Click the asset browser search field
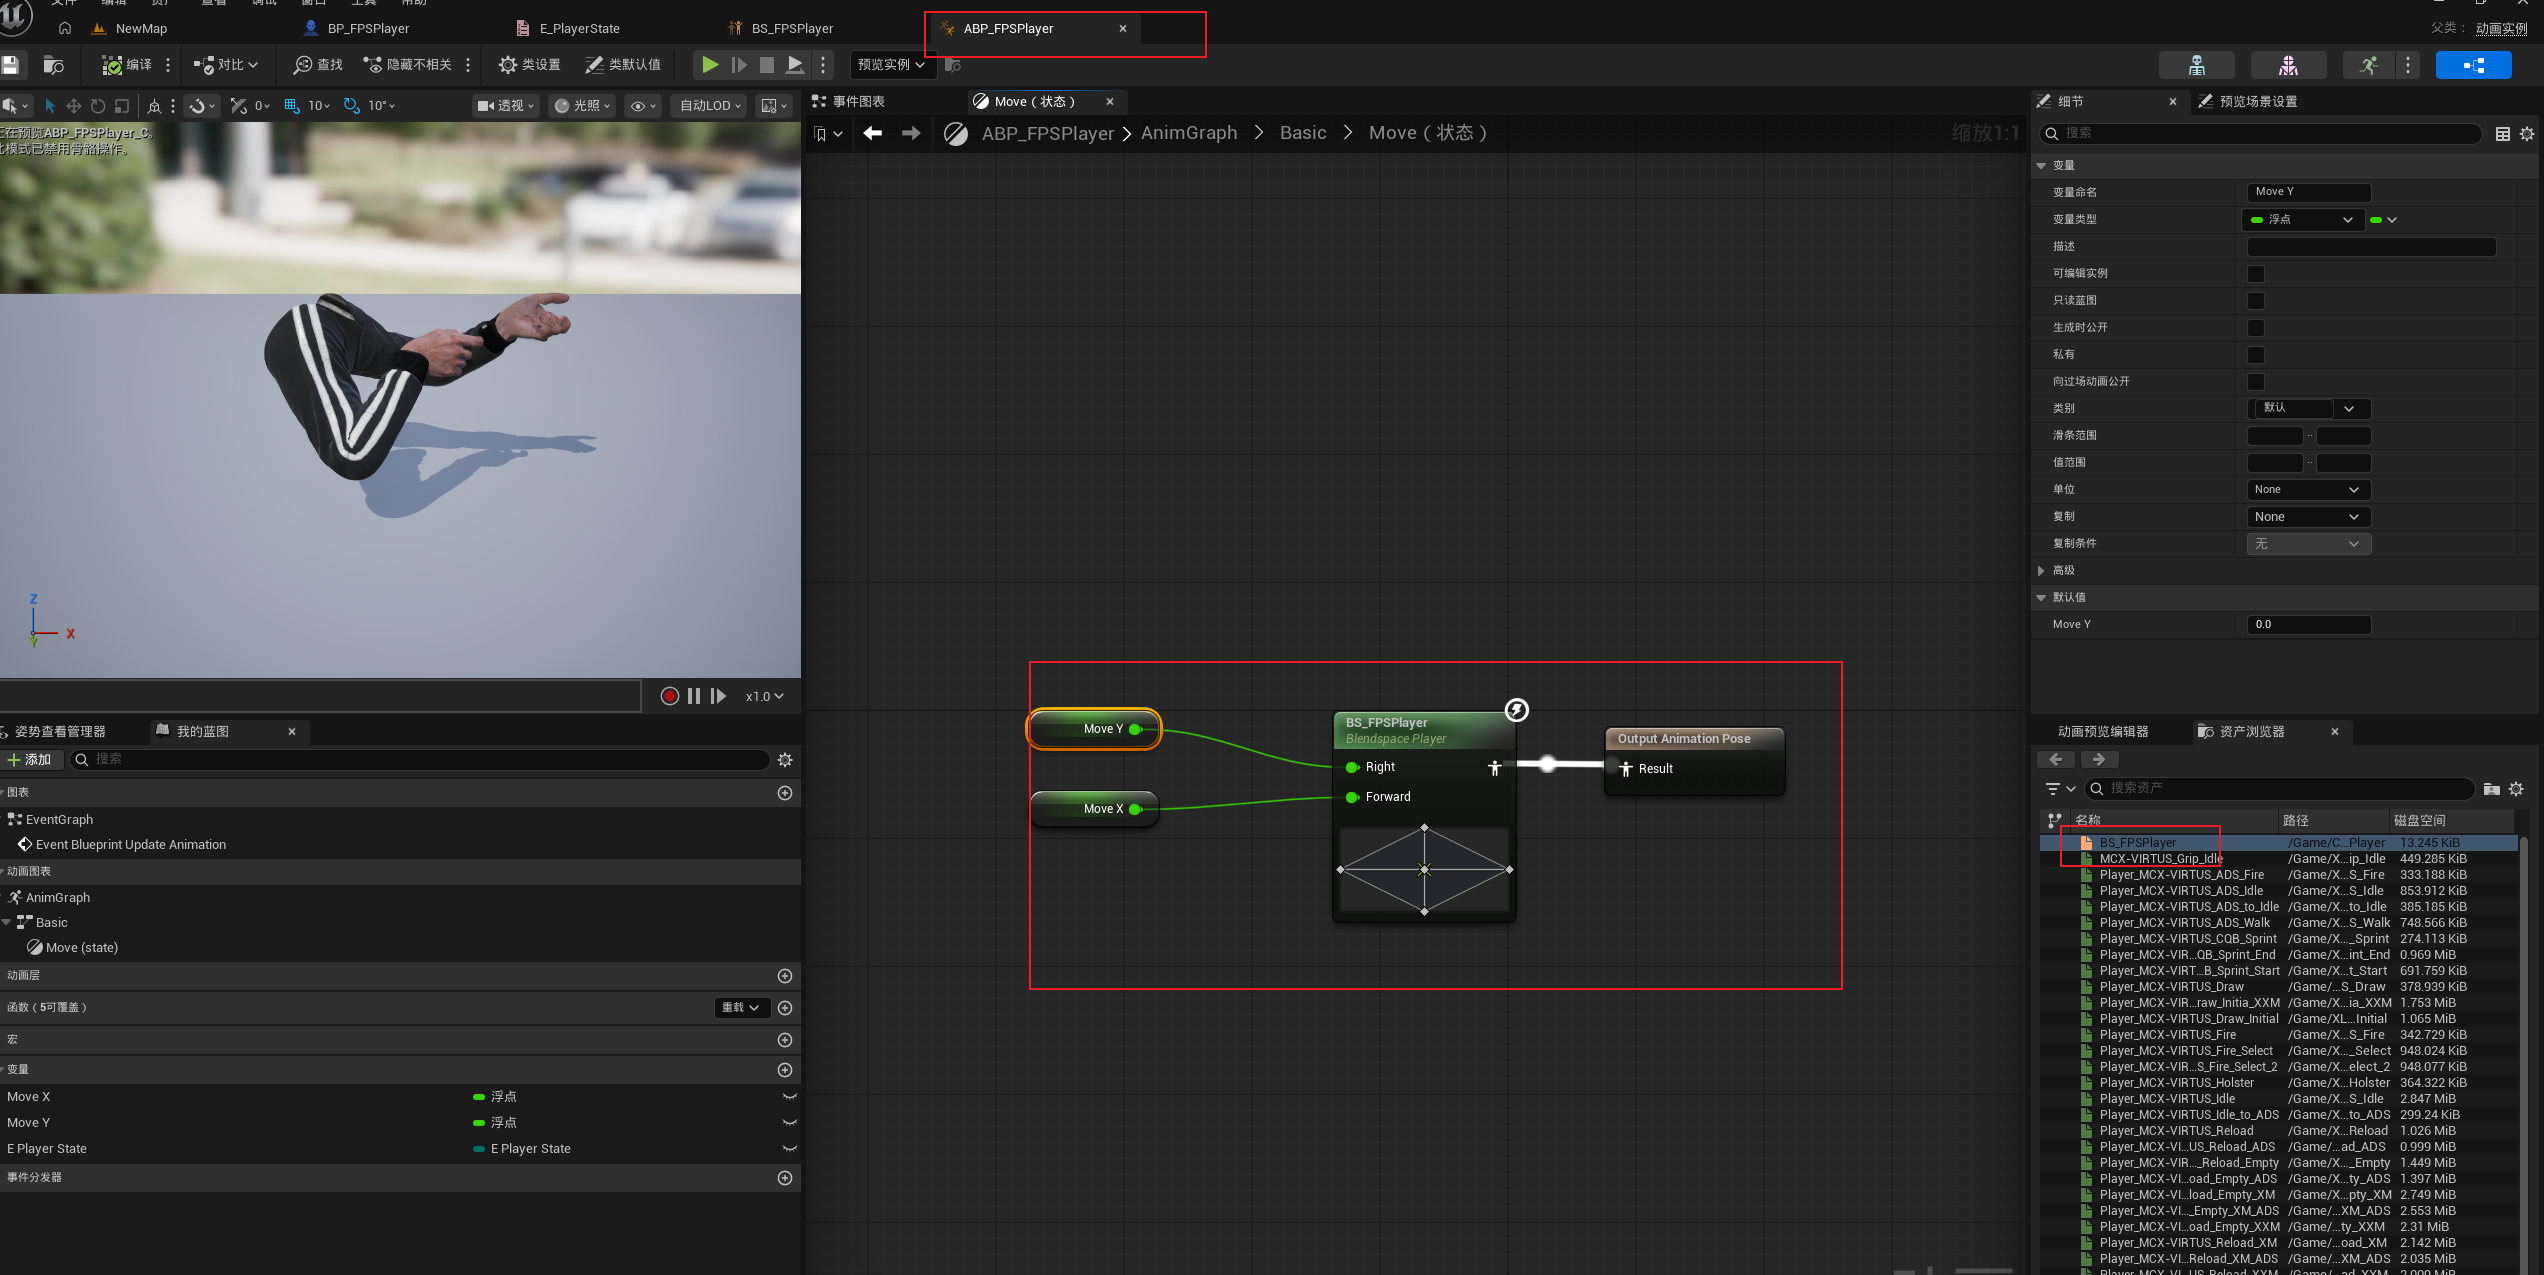The width and height of the screenshot is (2544, 1275). (2280, 789)
